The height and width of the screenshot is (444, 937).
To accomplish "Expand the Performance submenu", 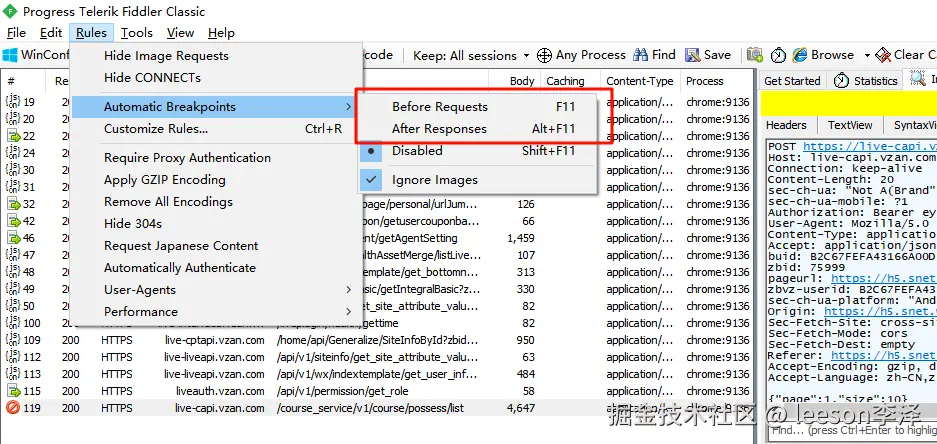I will [x=216, y=312].
